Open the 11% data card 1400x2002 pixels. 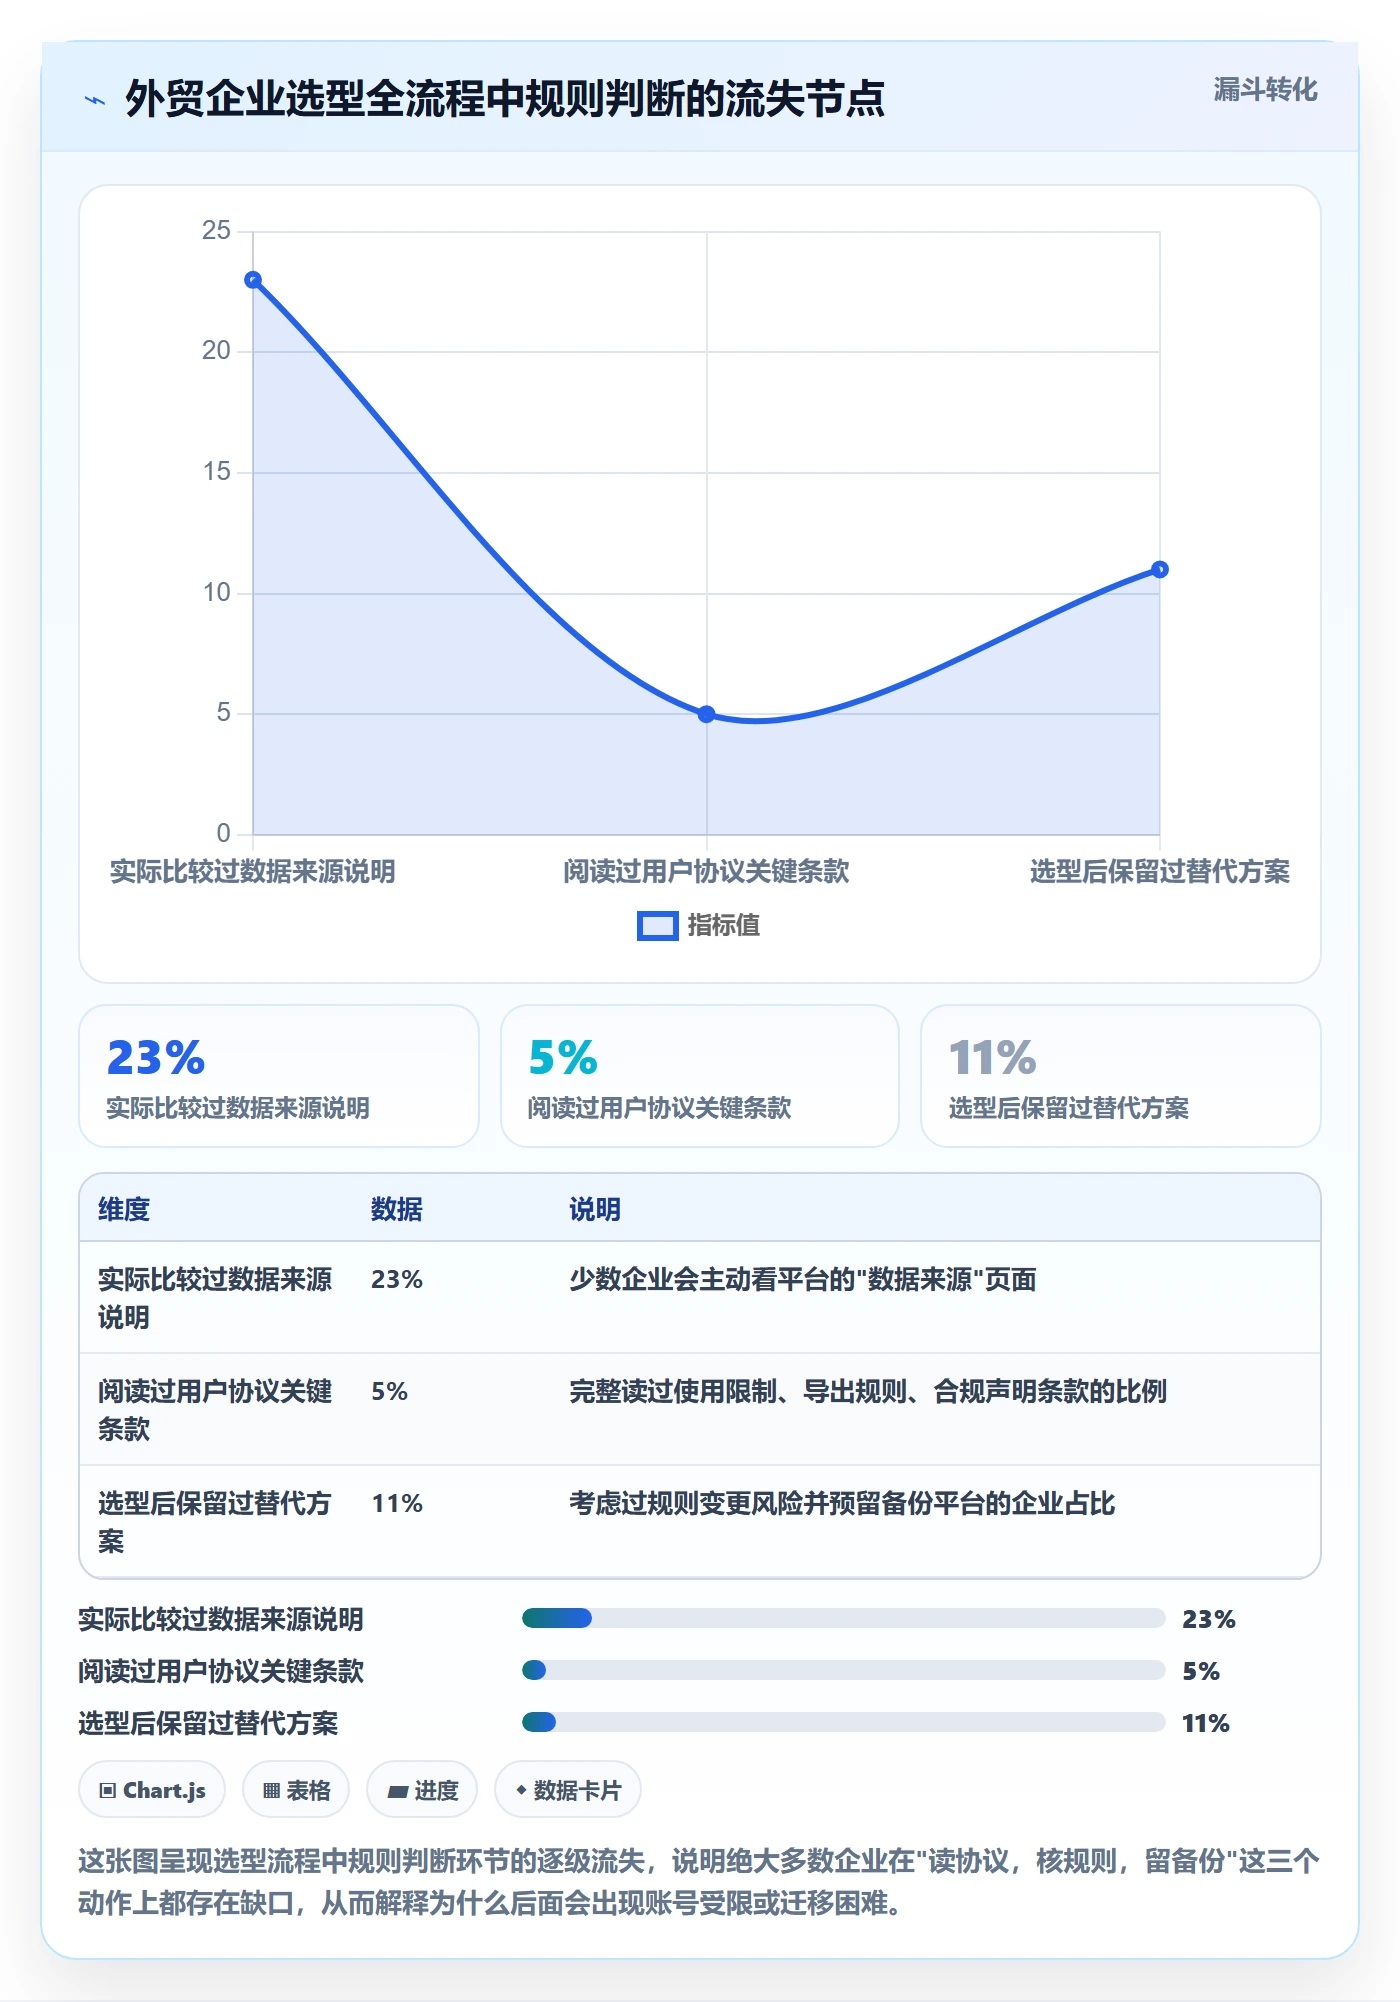tap(1121, 1076)
